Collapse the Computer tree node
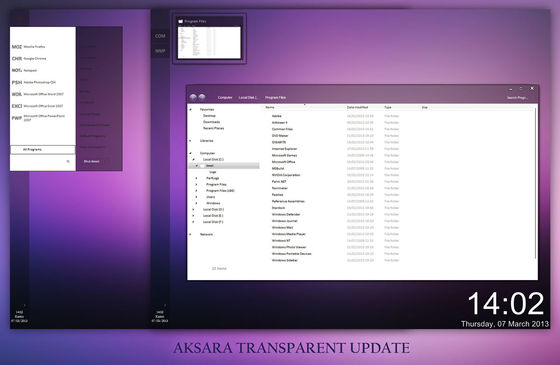The height and width of the screenshot is (365, 560). coord(190,153)
